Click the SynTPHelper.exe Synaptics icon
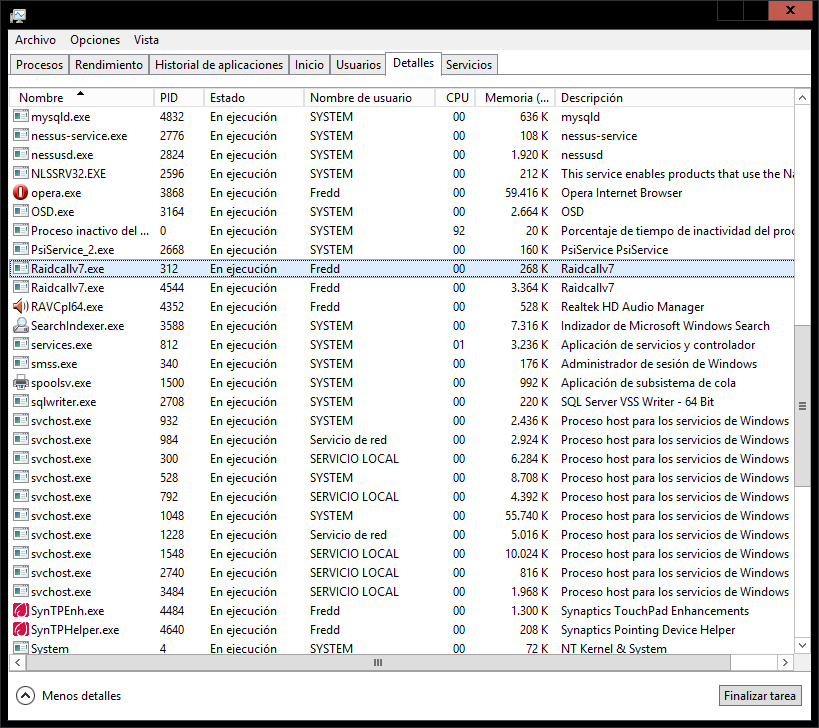 pyautogui.click(x=20, y=629)
